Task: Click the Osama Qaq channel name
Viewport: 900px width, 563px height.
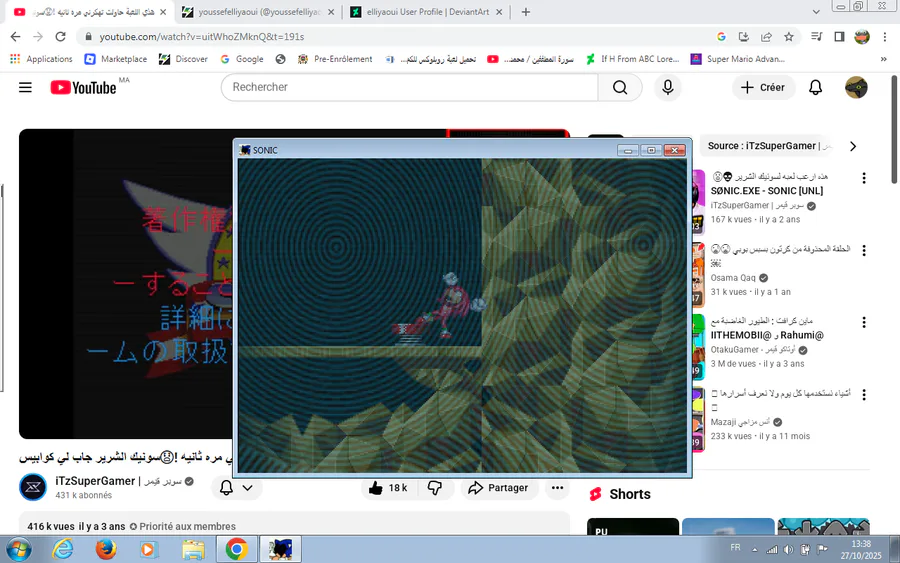Action: [733, 278]
